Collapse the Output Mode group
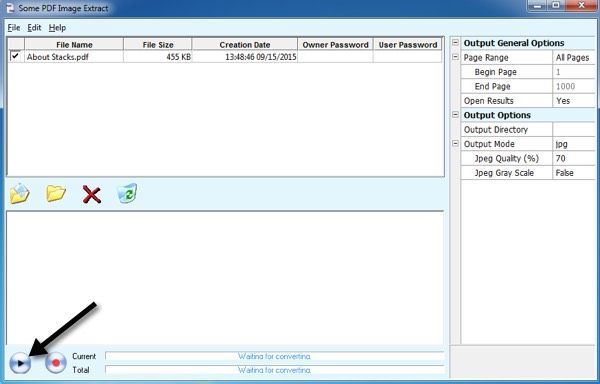Screen dimensions: 600x384 coord(455,143)
